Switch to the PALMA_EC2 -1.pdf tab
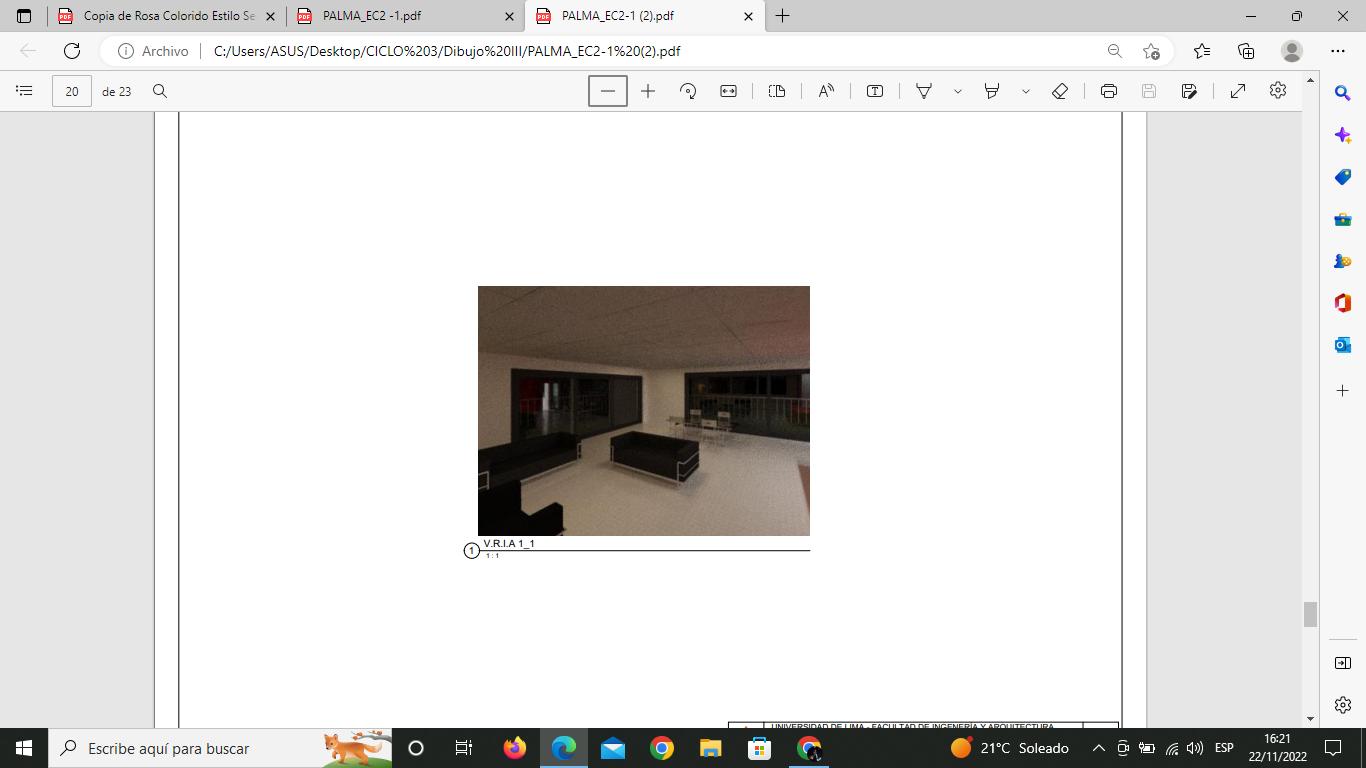Viewport: 1366px width, 768px height. pyautogui.click(x=406, y=16)
